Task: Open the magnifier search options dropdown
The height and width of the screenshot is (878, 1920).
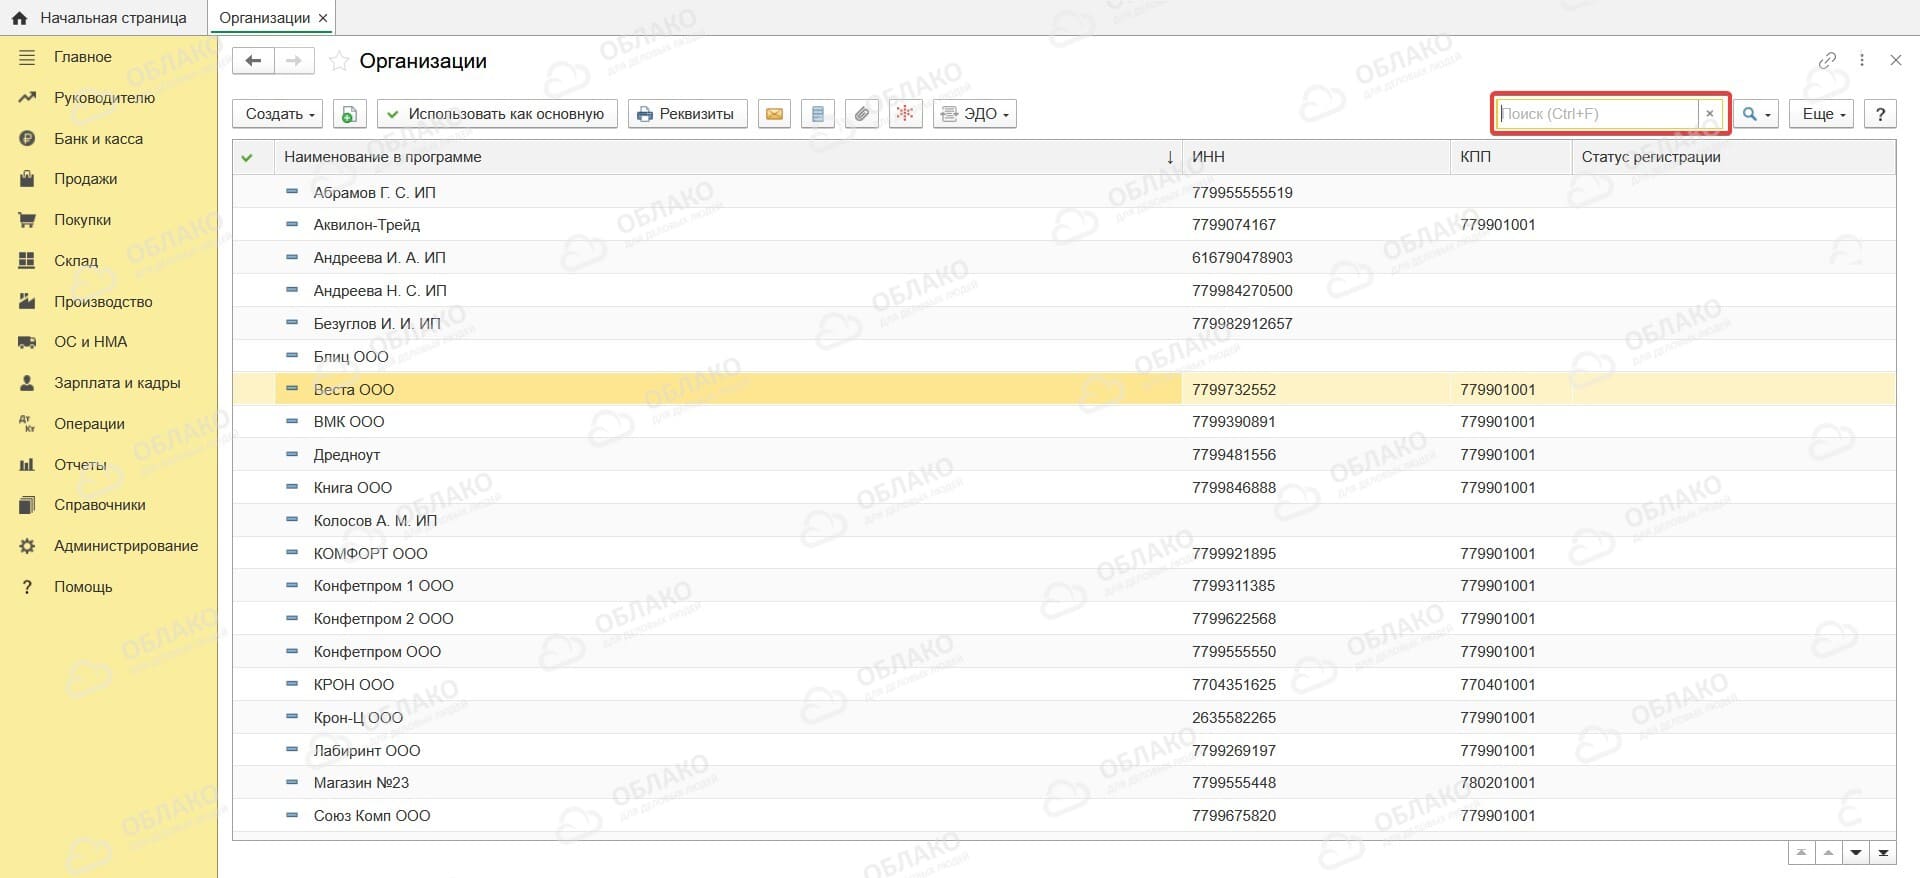Action: pyautogui.click(x=1756, y=114)
